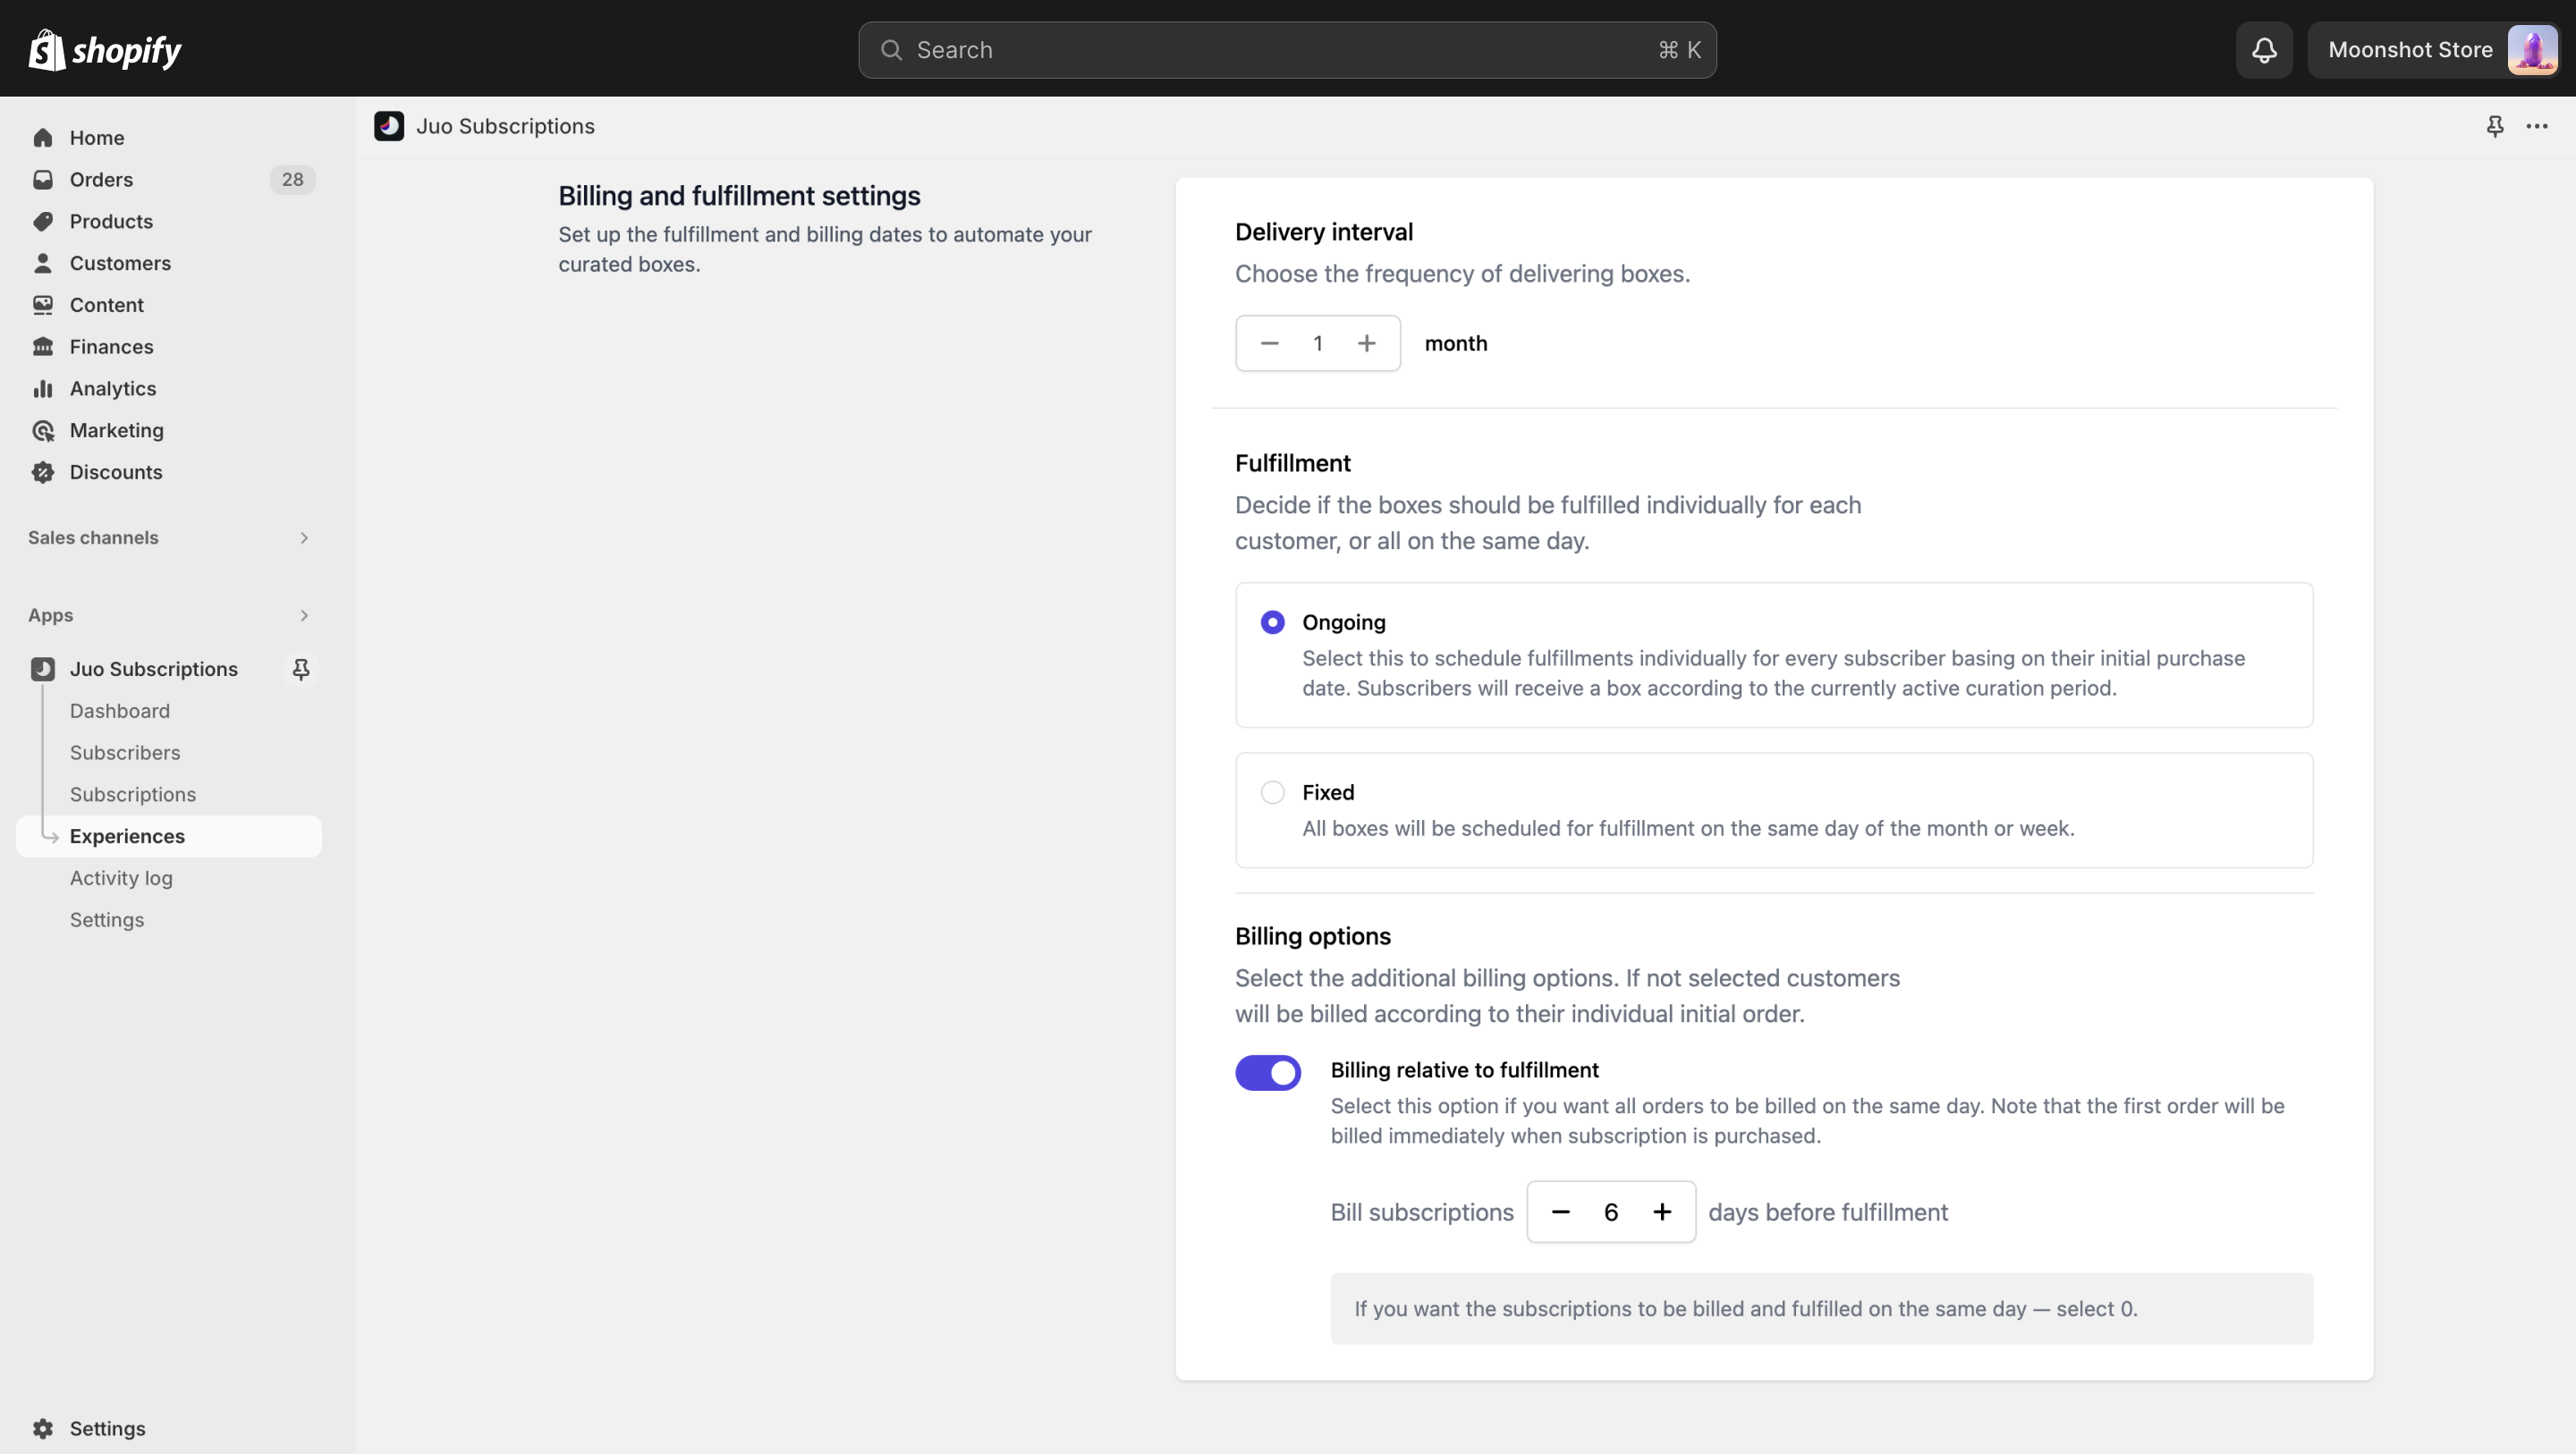This screenshot has width=2576, height=1454.
Task: Open the Experiences menu item
Action: point(127,837)
